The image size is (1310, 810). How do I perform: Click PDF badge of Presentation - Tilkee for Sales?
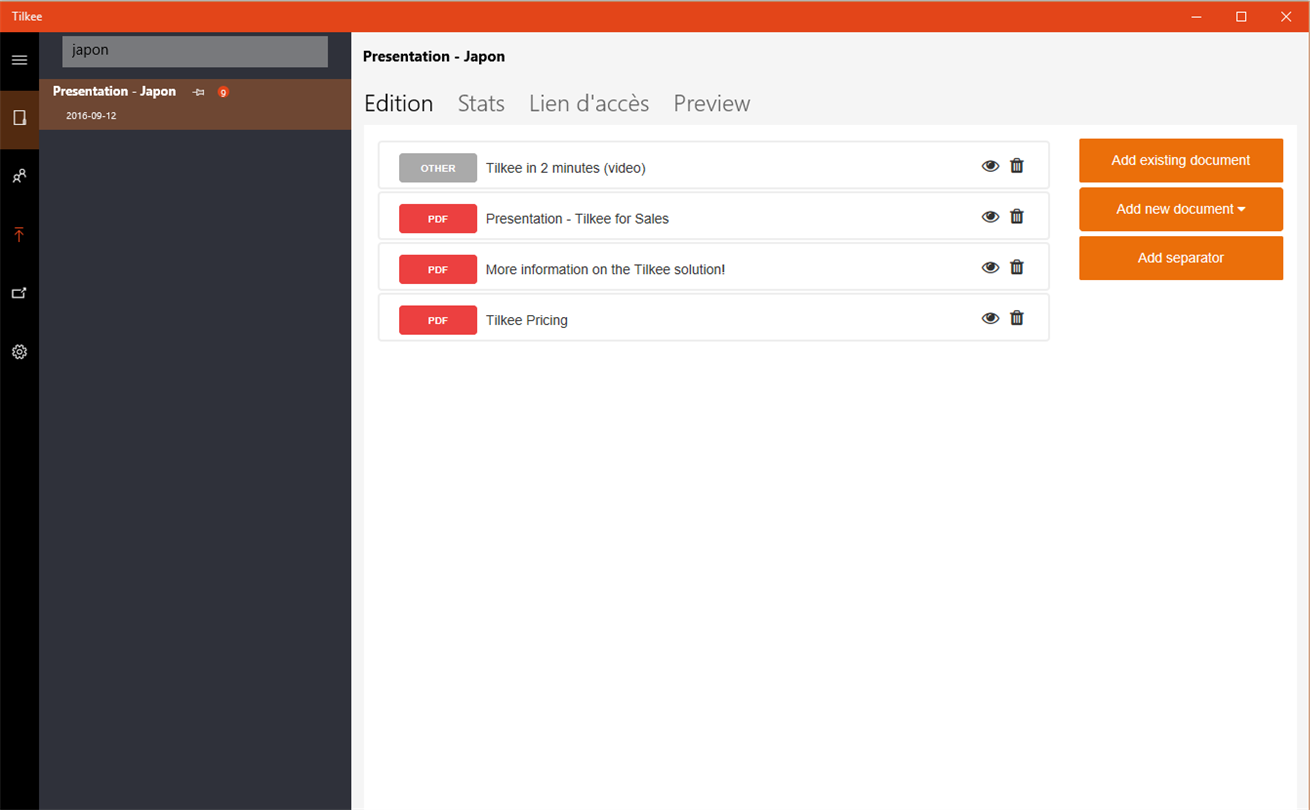coord(438,219)
